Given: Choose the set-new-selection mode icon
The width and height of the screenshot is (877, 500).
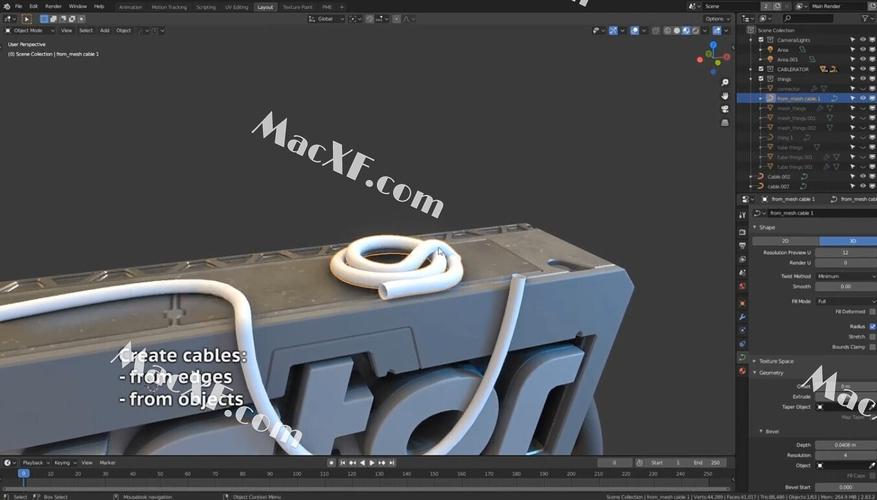Looking at the screenshot, I should coord(44,19).
